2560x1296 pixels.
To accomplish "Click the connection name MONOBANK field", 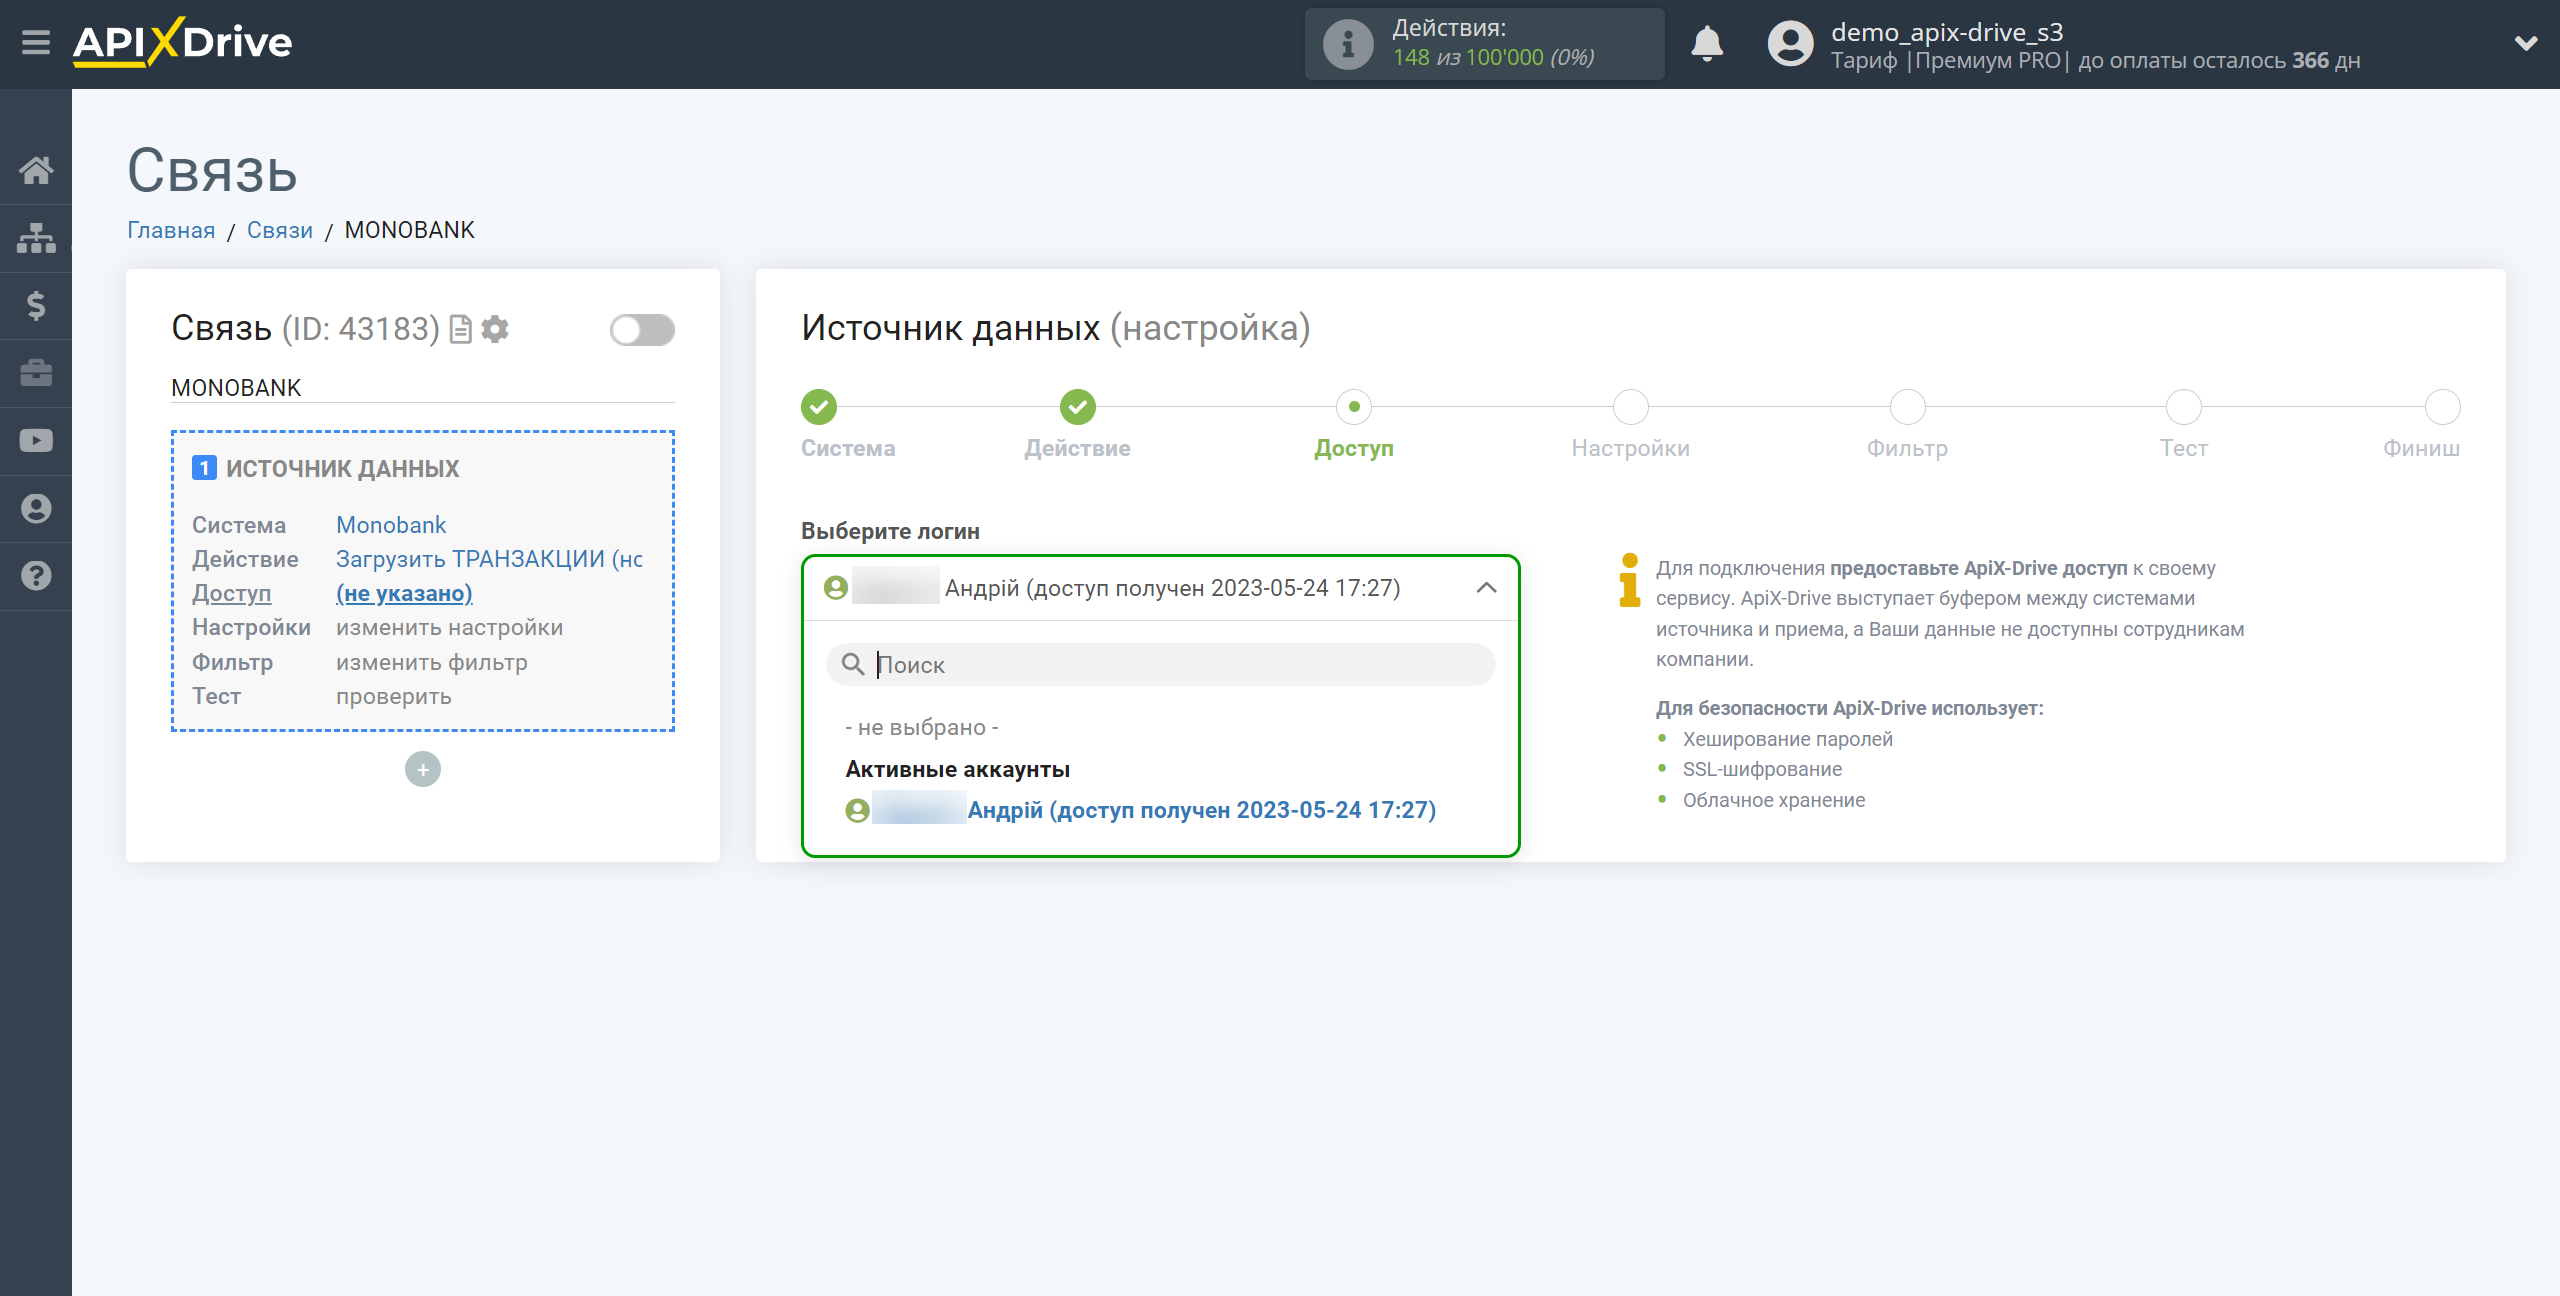I will 423,388.
